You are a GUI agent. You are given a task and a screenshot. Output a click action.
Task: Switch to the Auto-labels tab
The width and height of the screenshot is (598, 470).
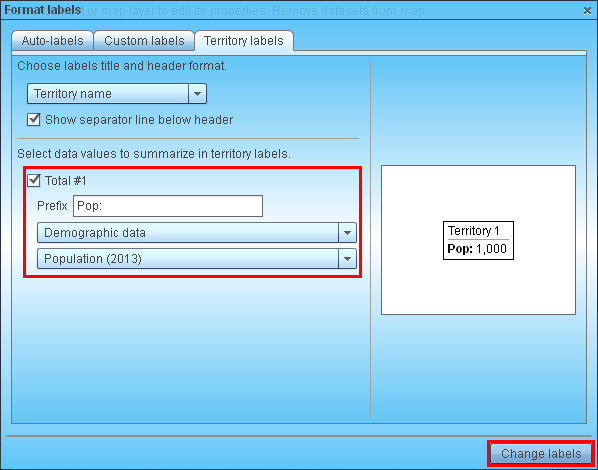click(53, 41)
